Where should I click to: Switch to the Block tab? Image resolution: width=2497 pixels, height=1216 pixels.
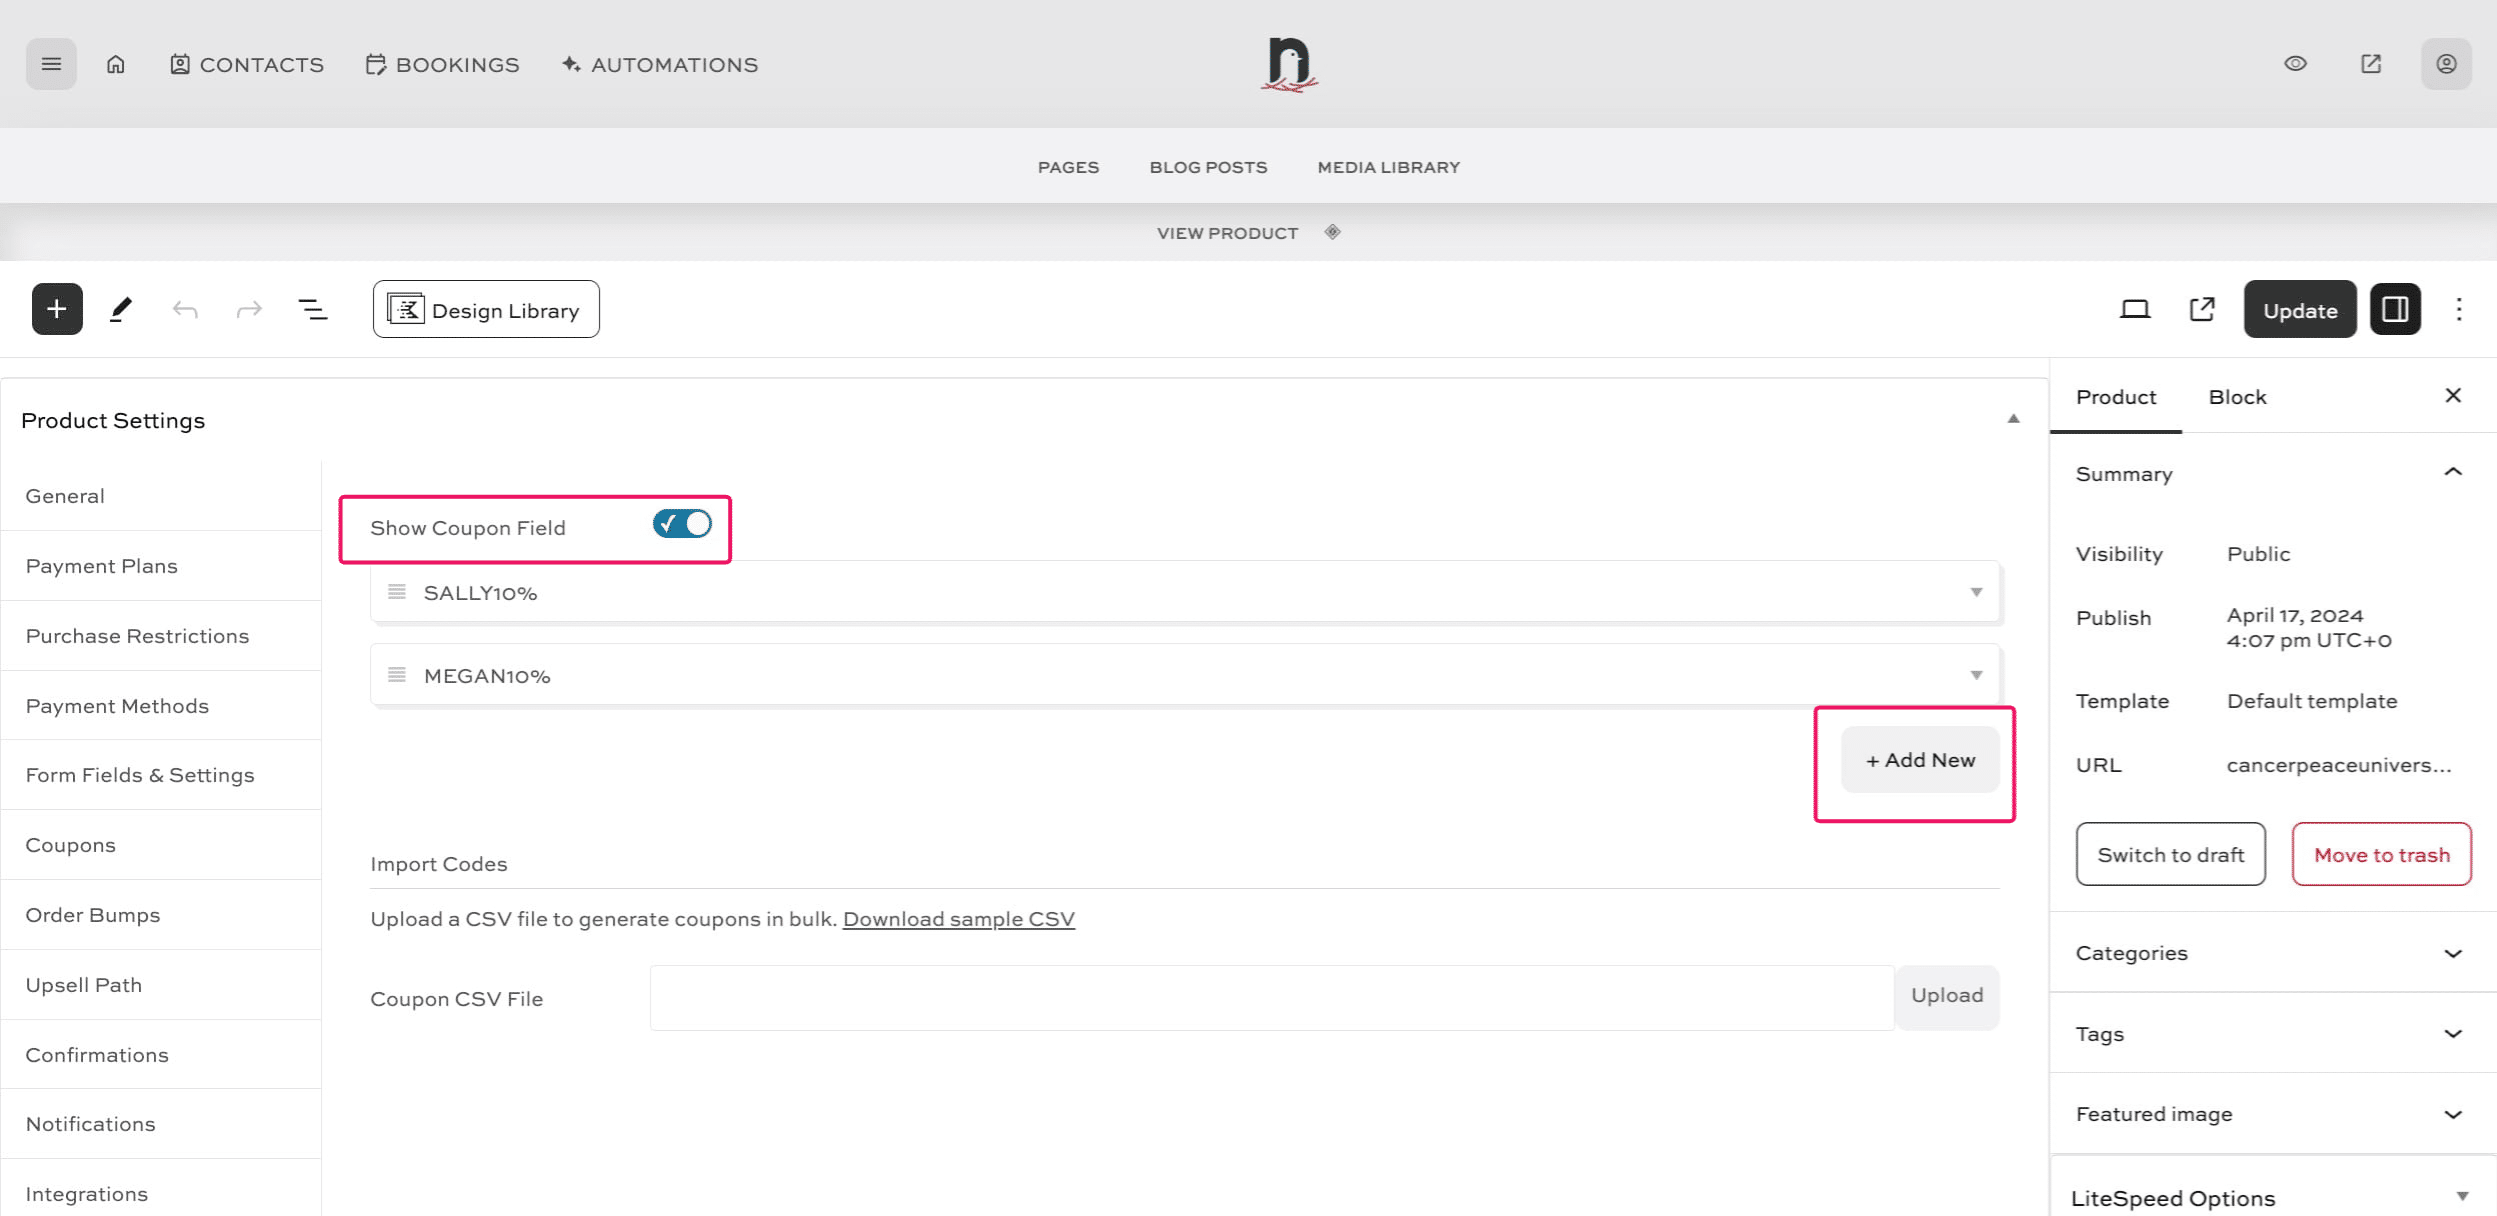(2237, 396)
